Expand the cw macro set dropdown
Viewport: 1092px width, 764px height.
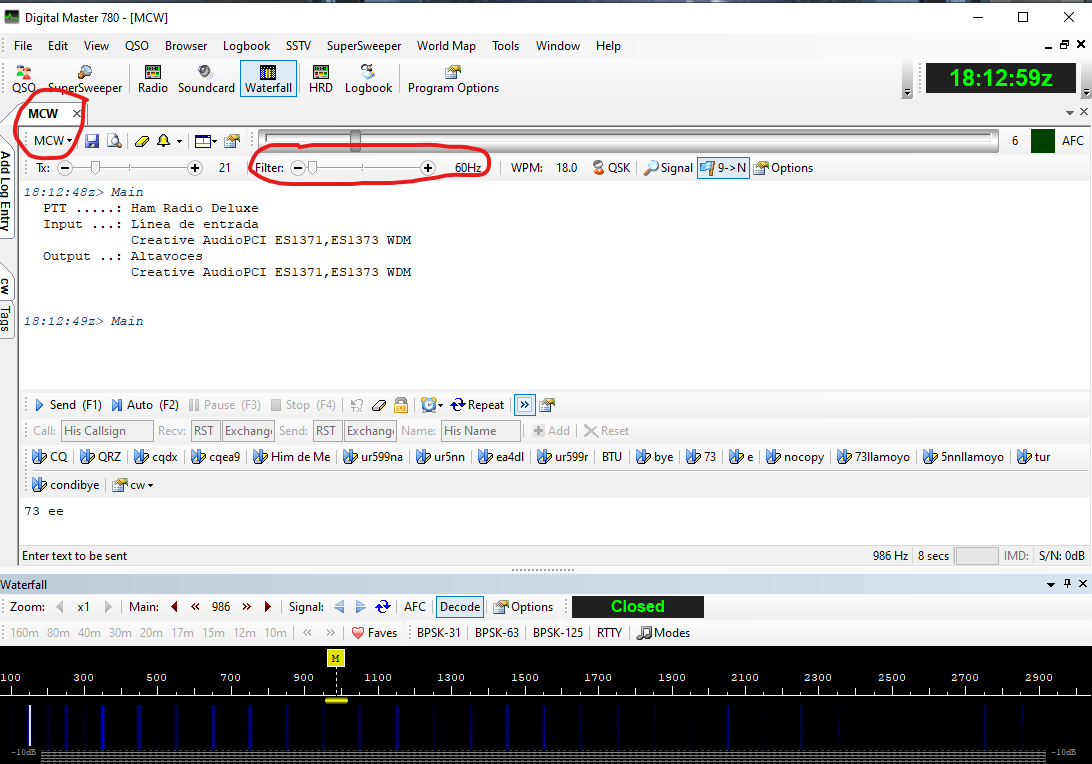133,485
